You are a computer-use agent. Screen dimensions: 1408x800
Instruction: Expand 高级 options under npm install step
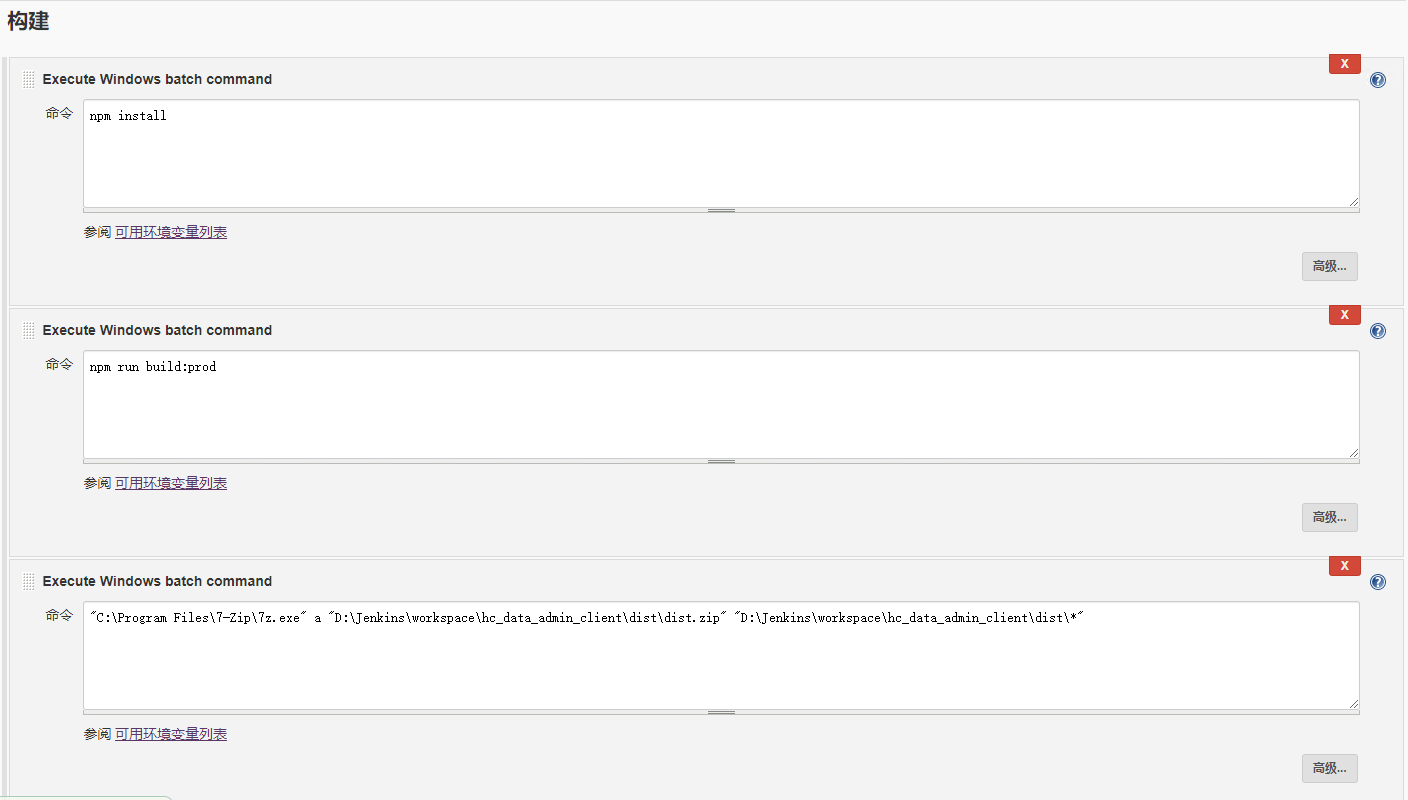[x=1329, y=266]
